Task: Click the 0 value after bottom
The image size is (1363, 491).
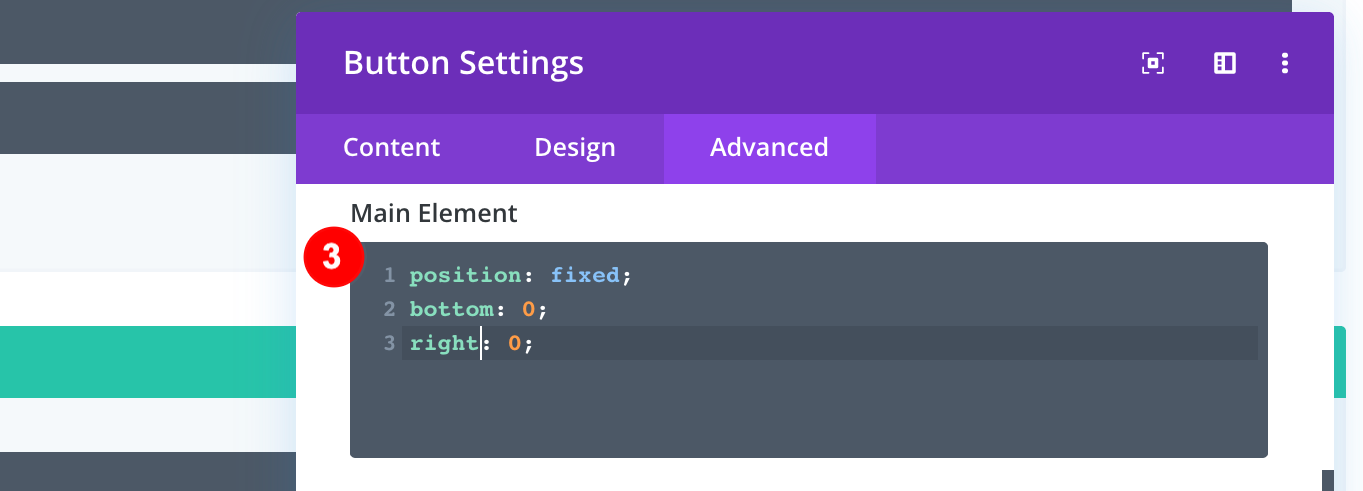Action: pos(529,309)
